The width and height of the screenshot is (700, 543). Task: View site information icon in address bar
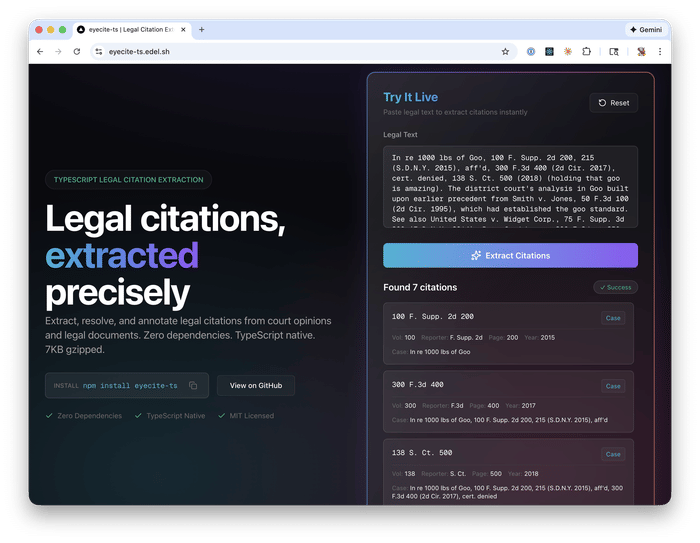(x=98, y=51)
